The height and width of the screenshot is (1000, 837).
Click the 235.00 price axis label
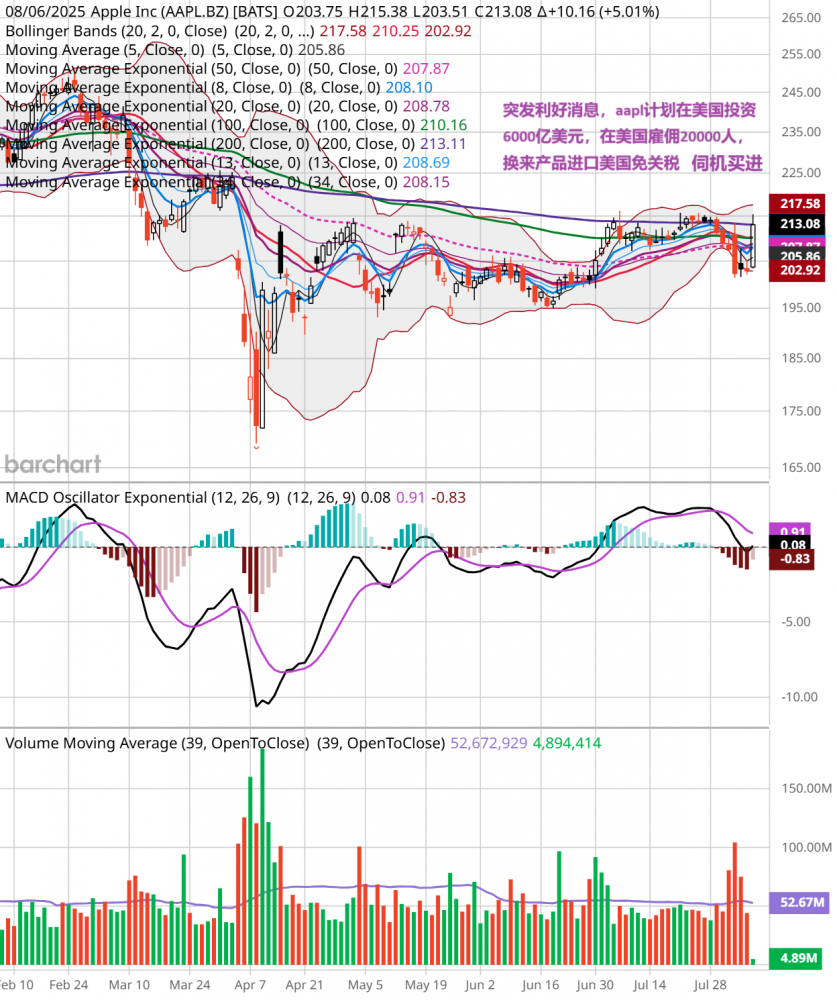coord(801,132)
